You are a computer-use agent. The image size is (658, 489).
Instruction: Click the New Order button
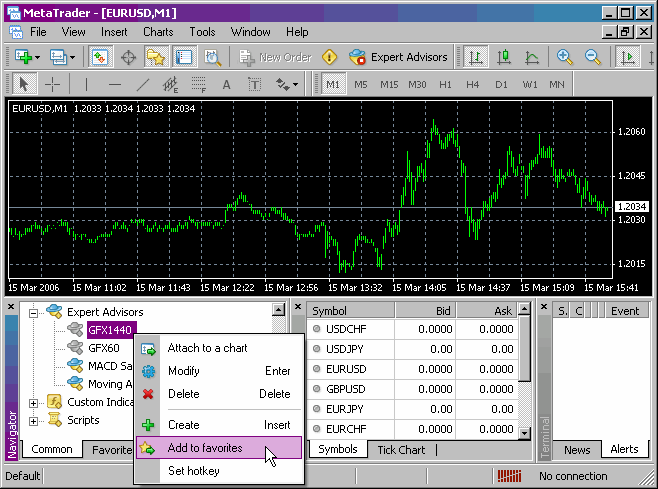click(x=275, y=58)
